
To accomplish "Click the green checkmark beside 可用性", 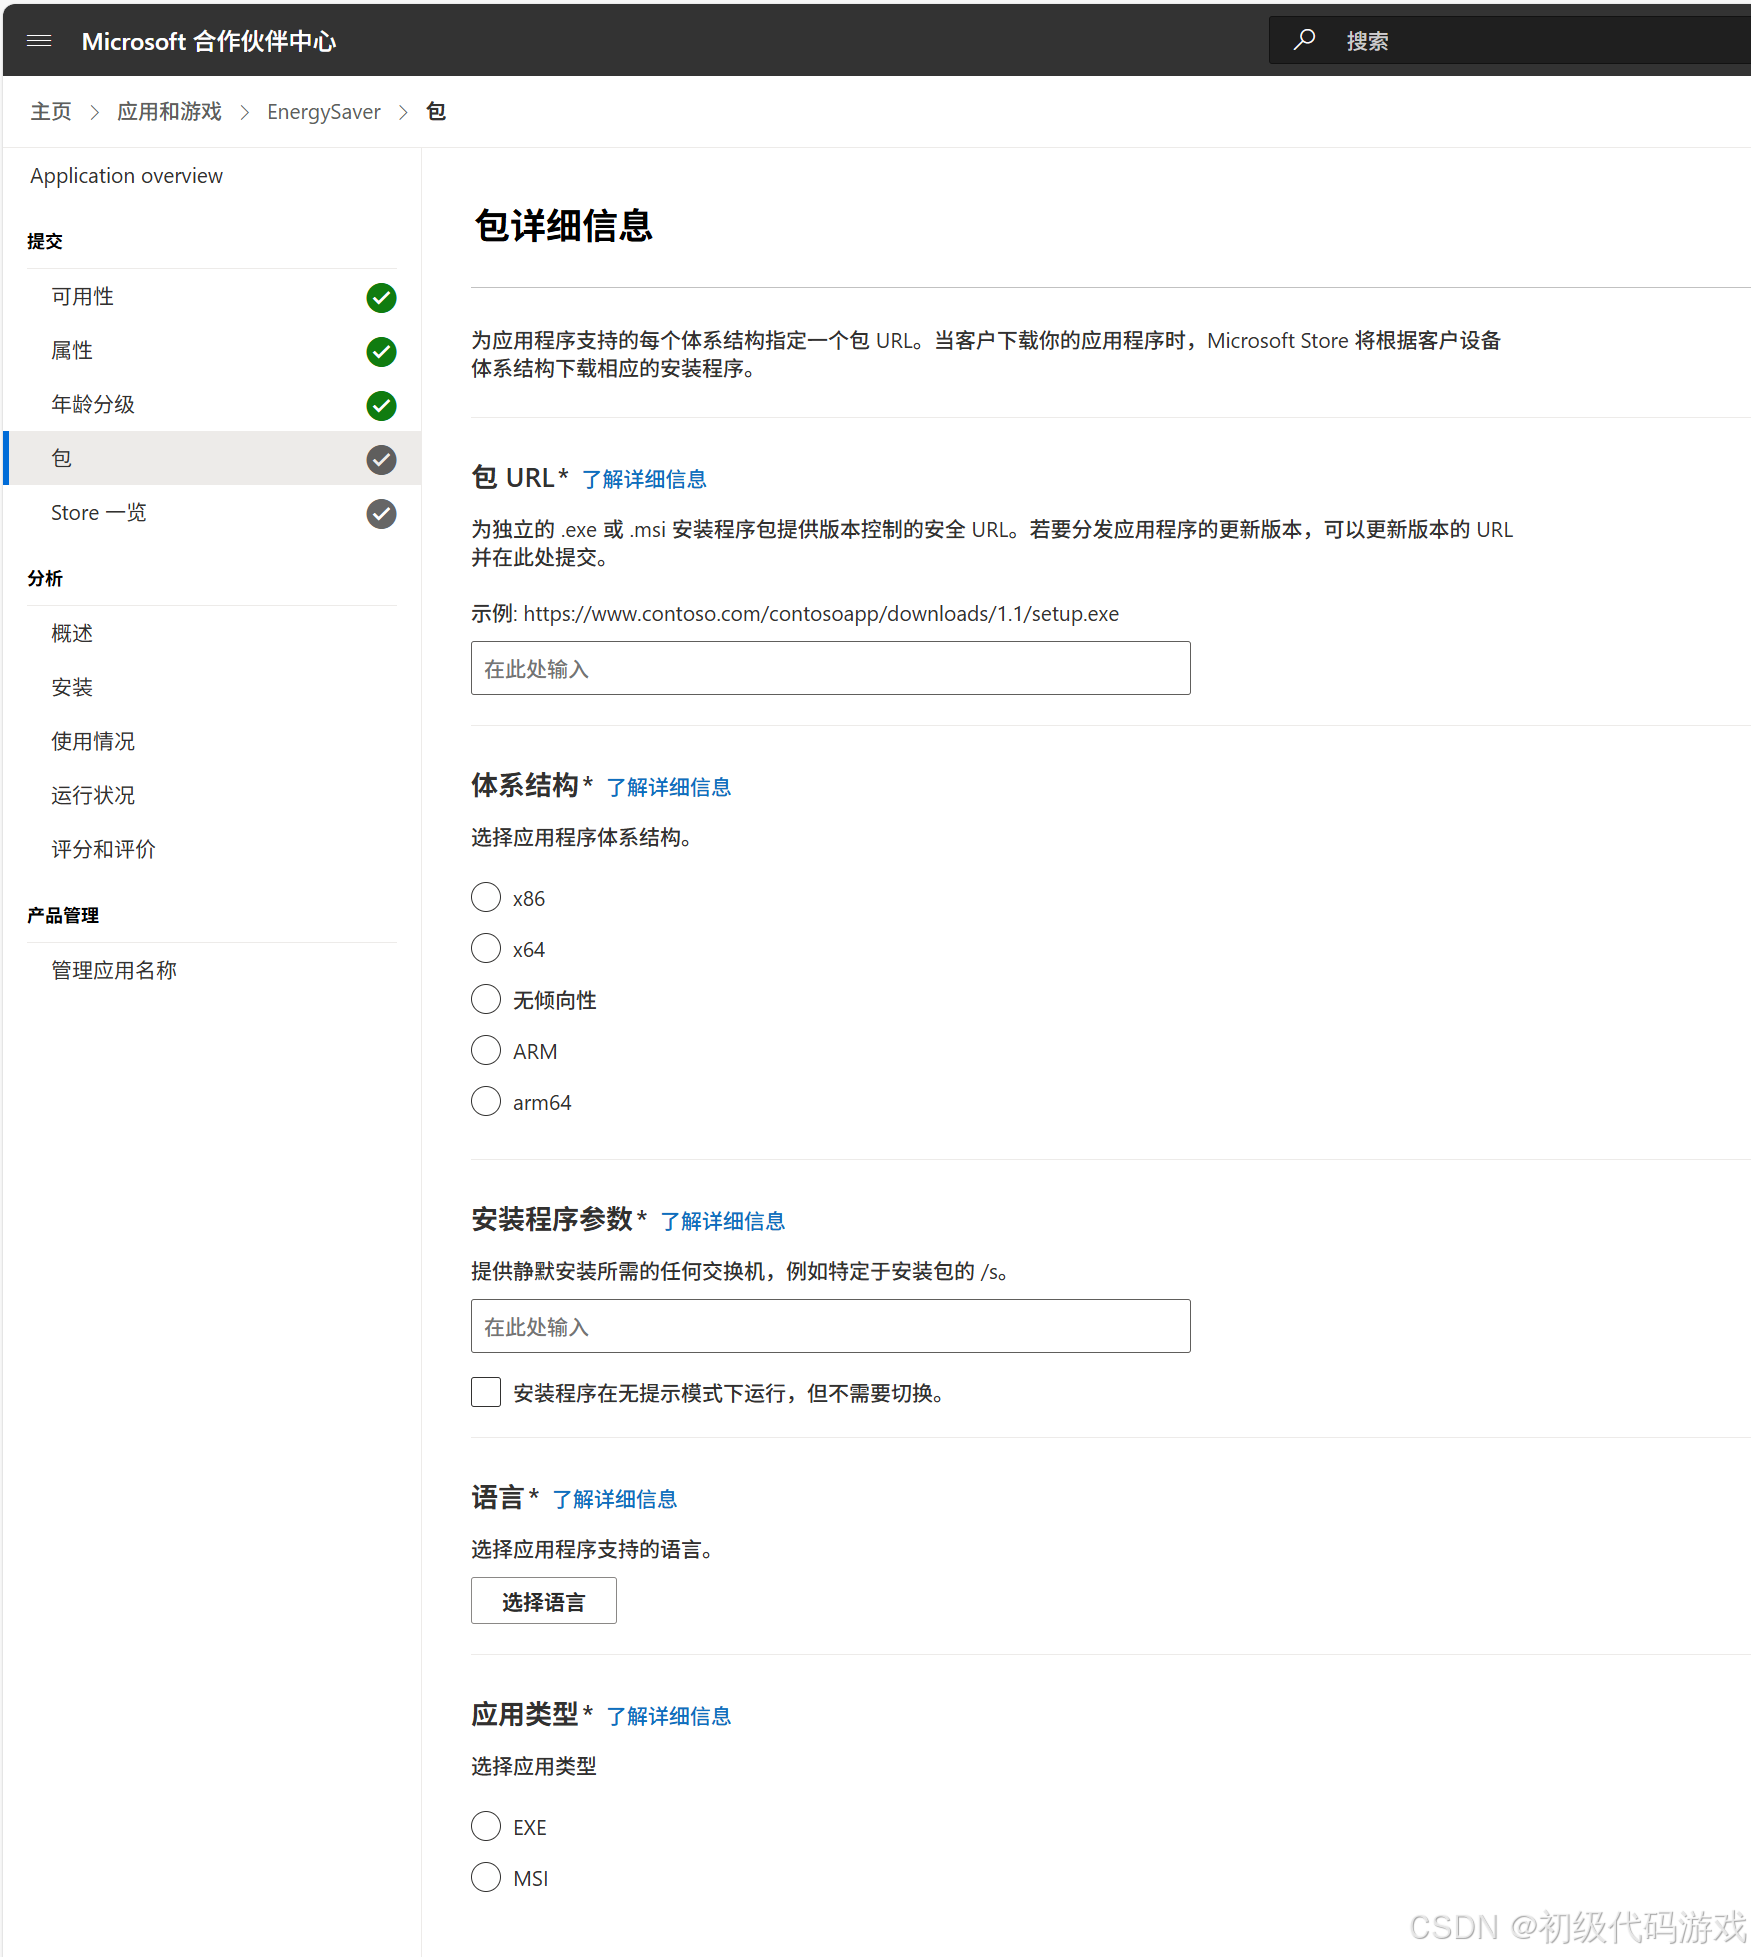I will tap(381, 298).
